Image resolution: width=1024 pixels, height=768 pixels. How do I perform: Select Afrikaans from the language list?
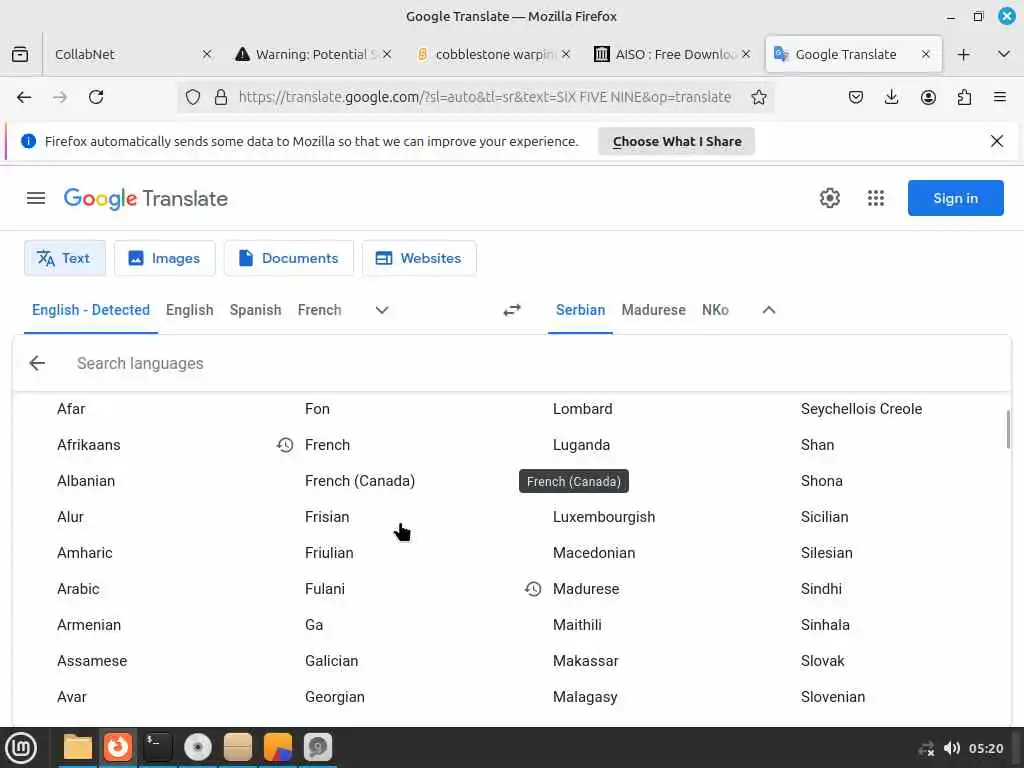pyautogui.click(x=89, y=445)
